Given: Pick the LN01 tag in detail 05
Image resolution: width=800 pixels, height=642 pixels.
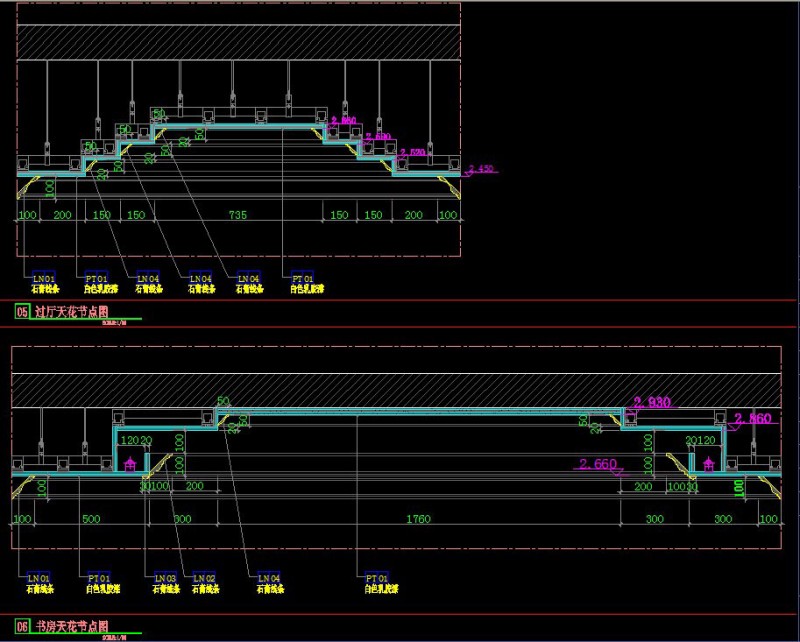Looking at the screenshot, I should (x=44, y=279).
